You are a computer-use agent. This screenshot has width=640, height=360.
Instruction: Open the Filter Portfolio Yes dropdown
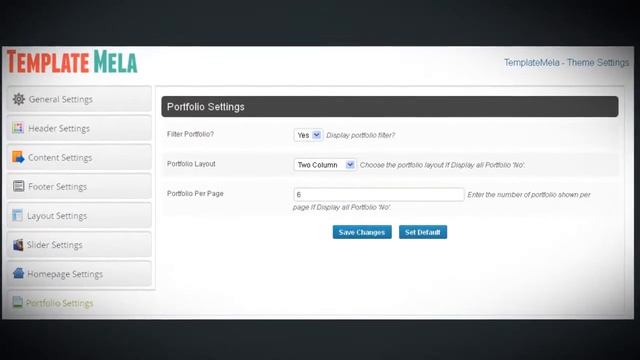[308, 135]
